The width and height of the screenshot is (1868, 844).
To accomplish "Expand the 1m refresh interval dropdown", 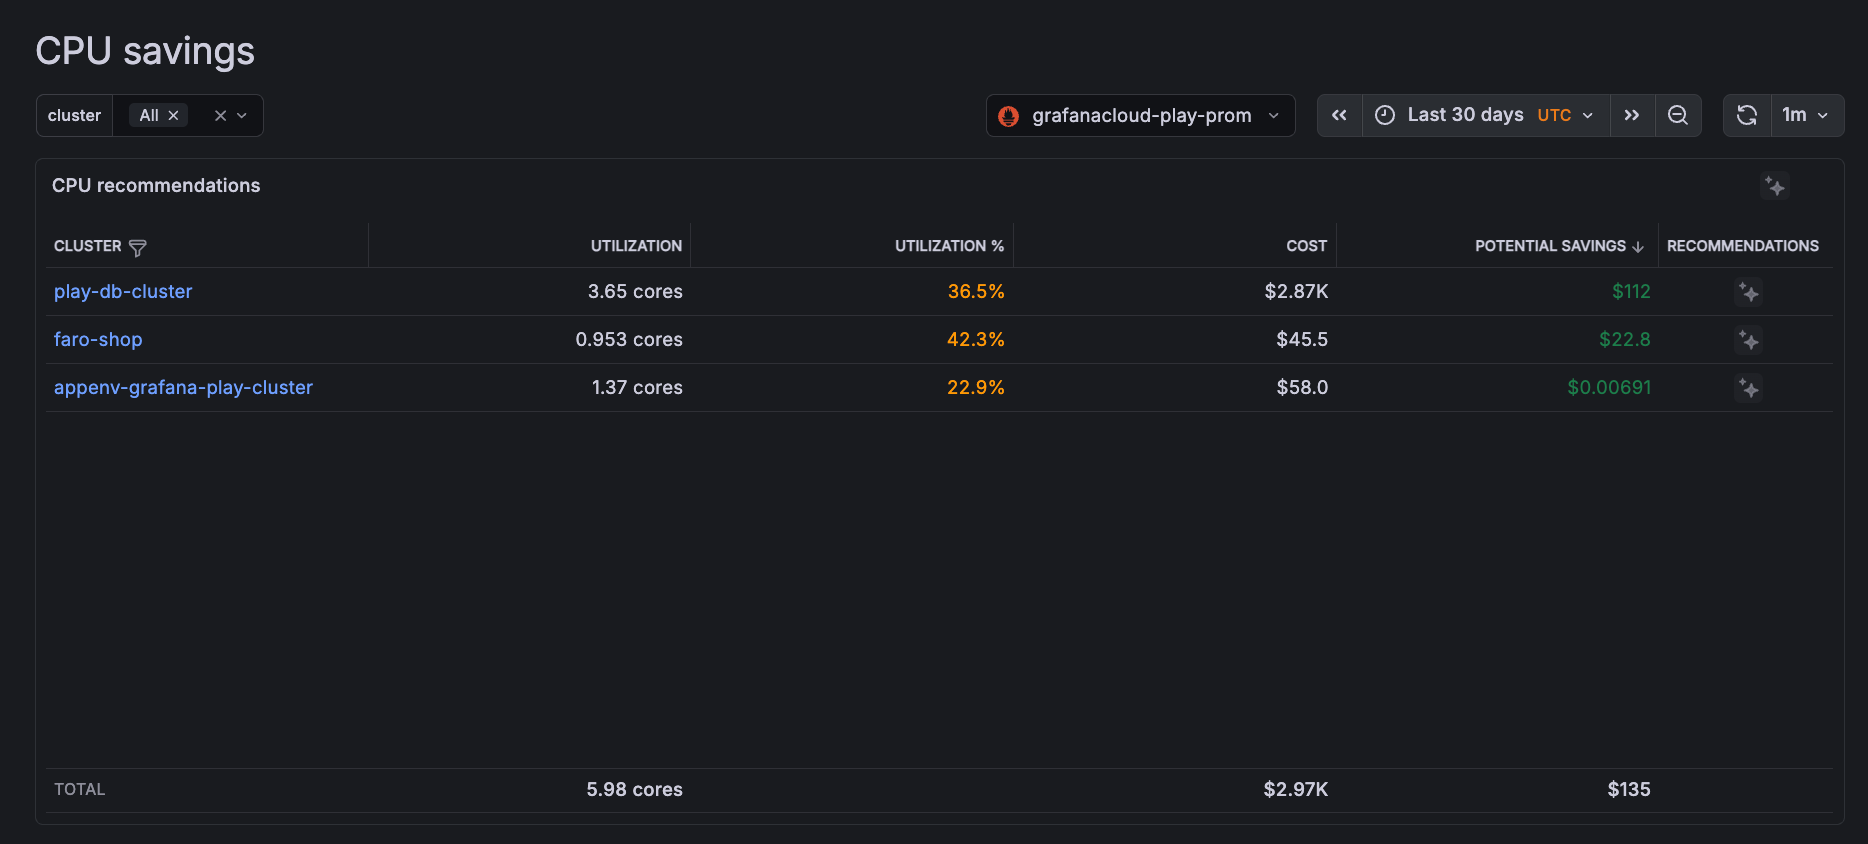I will tap(1806, 116).
